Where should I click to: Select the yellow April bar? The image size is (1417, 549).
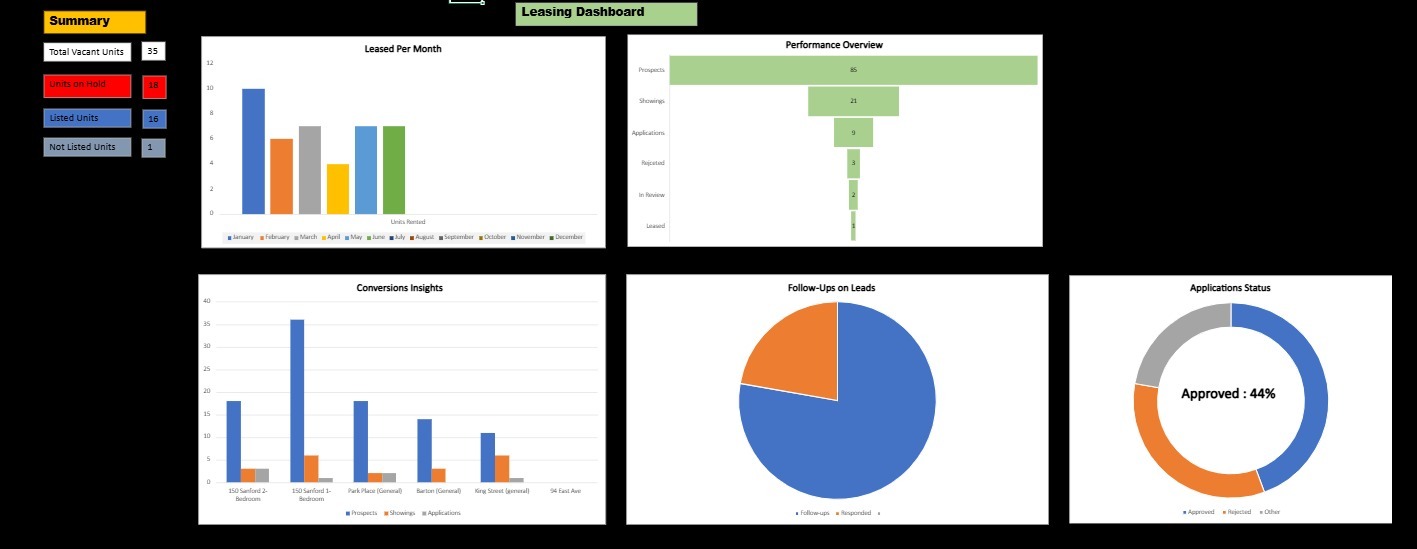coord(338,189)
